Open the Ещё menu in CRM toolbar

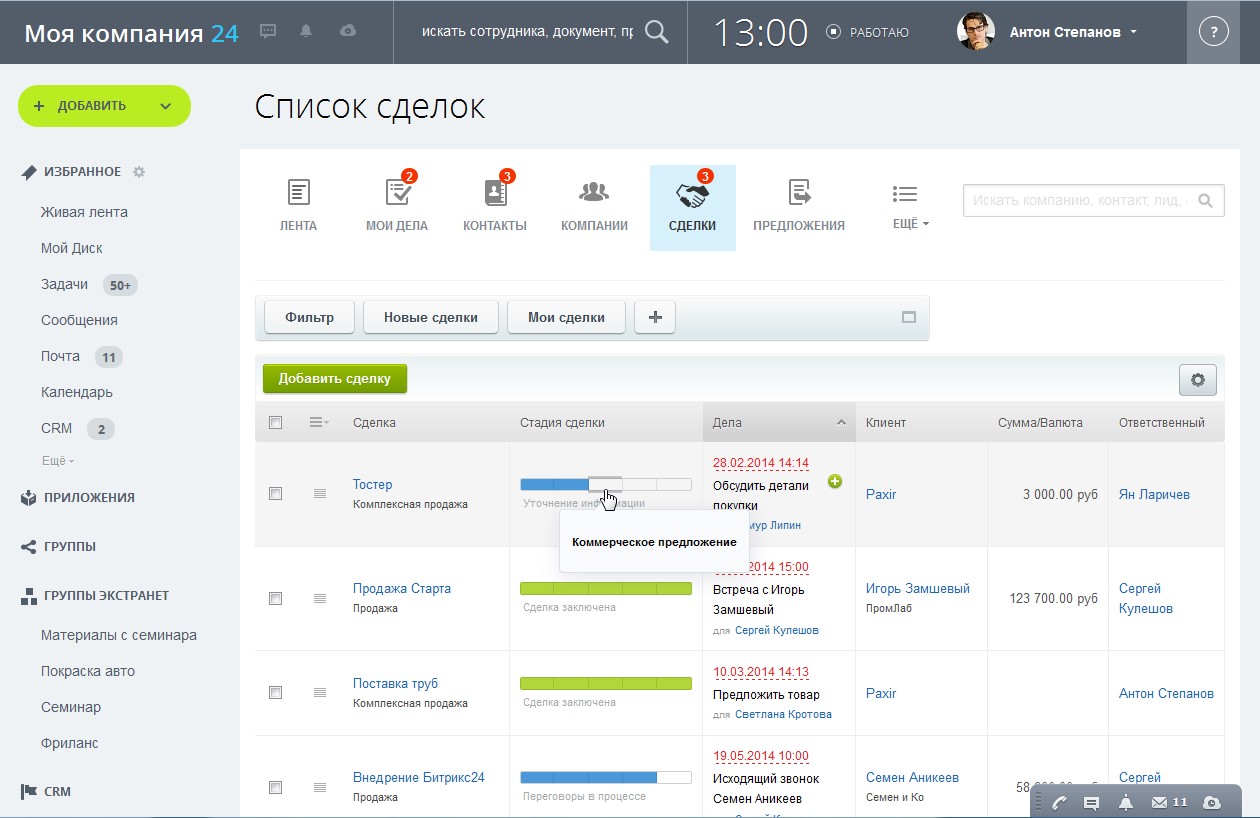[x=909, y=206]
